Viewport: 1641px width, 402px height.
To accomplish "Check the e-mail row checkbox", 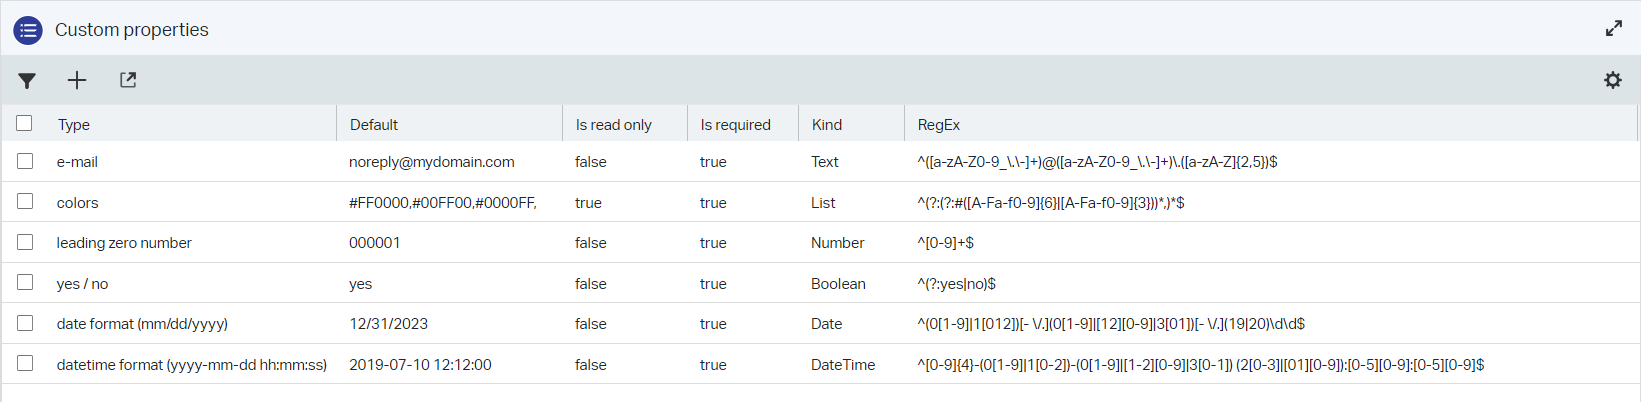I will point(25,161).
